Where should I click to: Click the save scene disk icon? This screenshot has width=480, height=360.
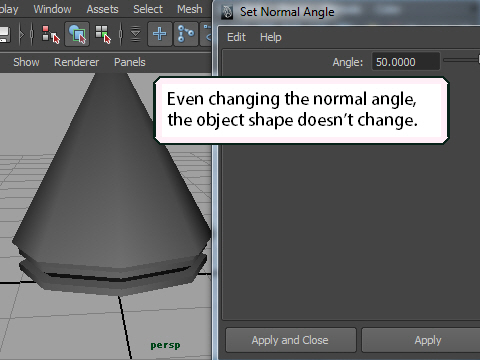tap(5, 34)
